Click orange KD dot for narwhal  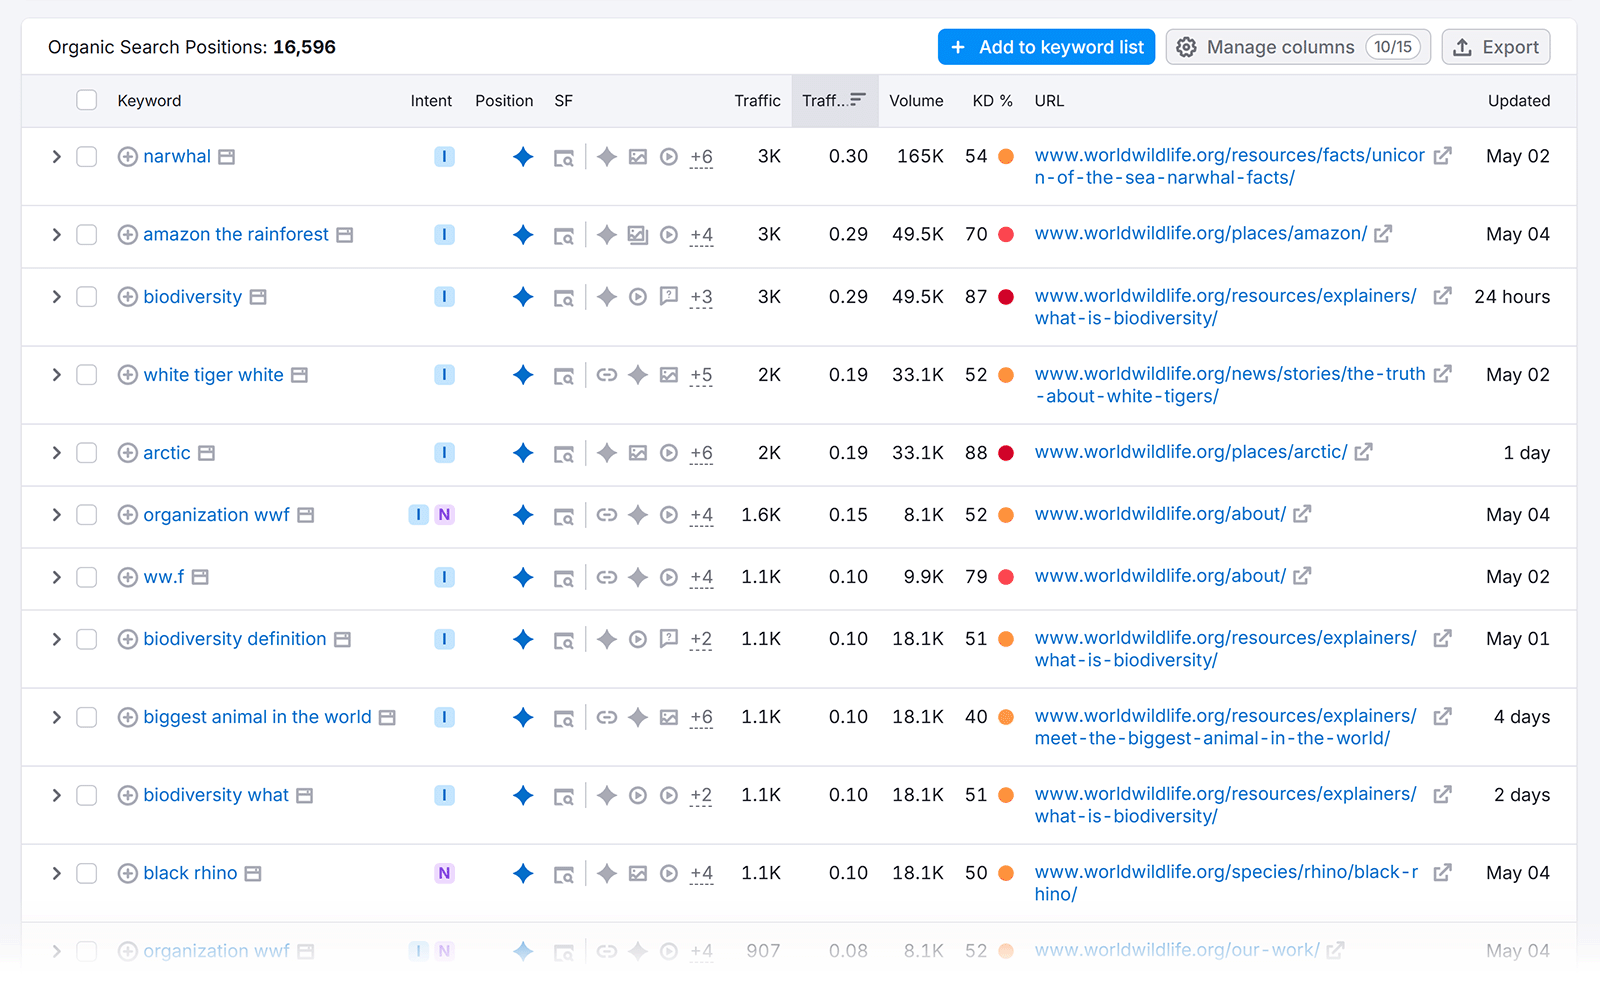pyautogui.click(x=1006, y=156)
